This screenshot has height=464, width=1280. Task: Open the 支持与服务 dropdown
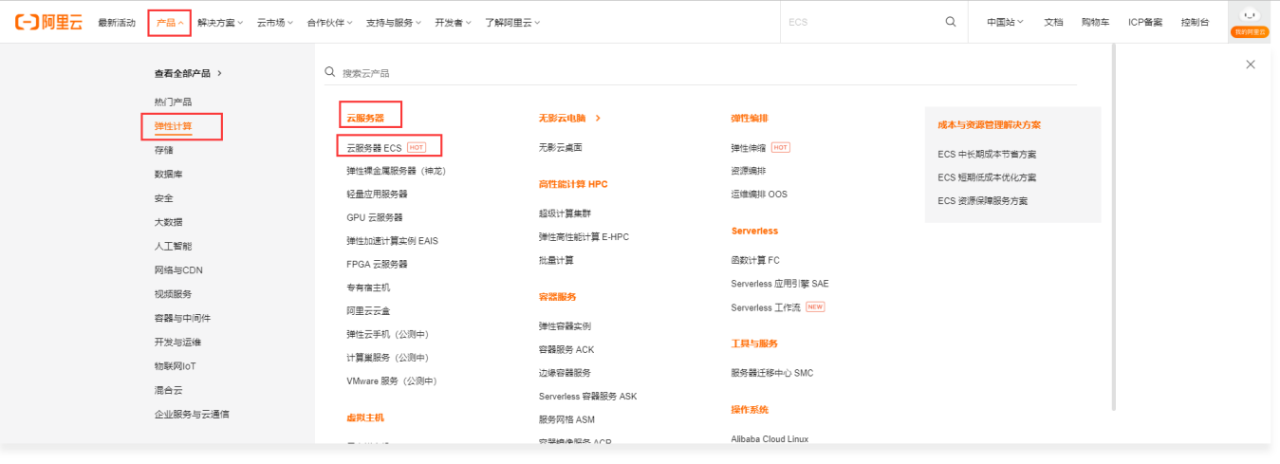[x=393, y=22]
